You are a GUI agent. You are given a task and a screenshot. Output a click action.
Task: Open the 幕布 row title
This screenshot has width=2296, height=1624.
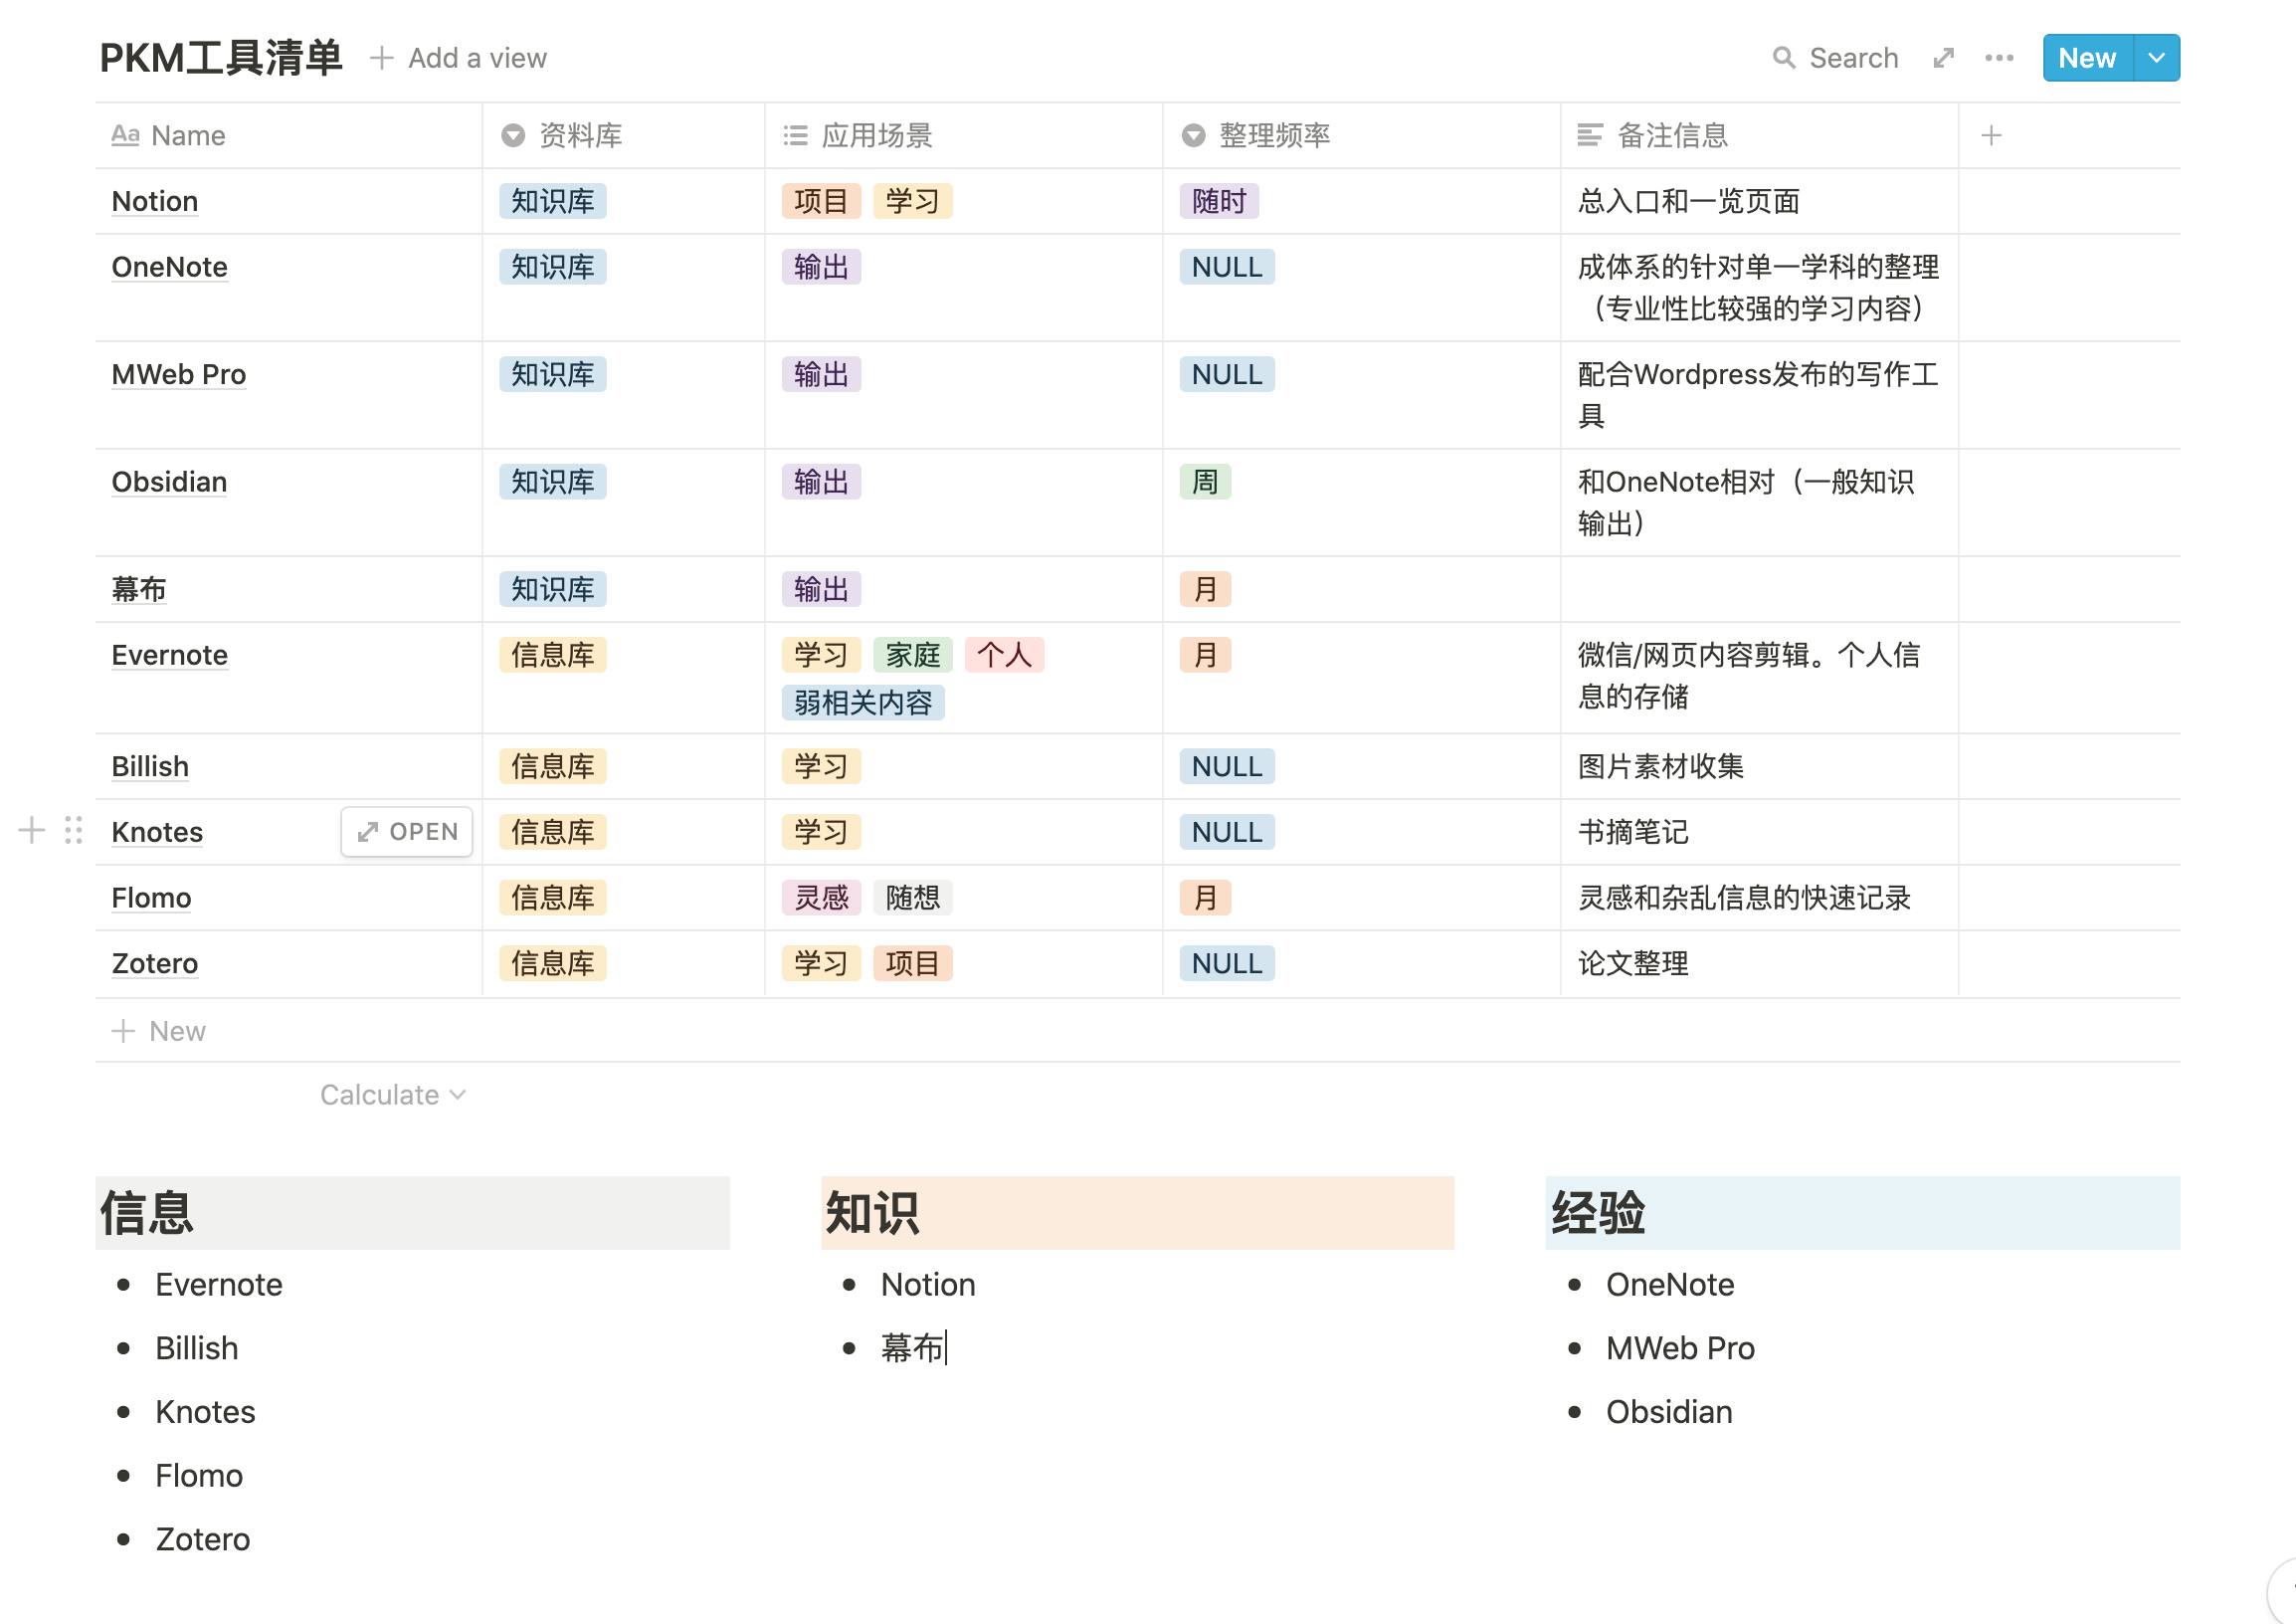point(139,589)
